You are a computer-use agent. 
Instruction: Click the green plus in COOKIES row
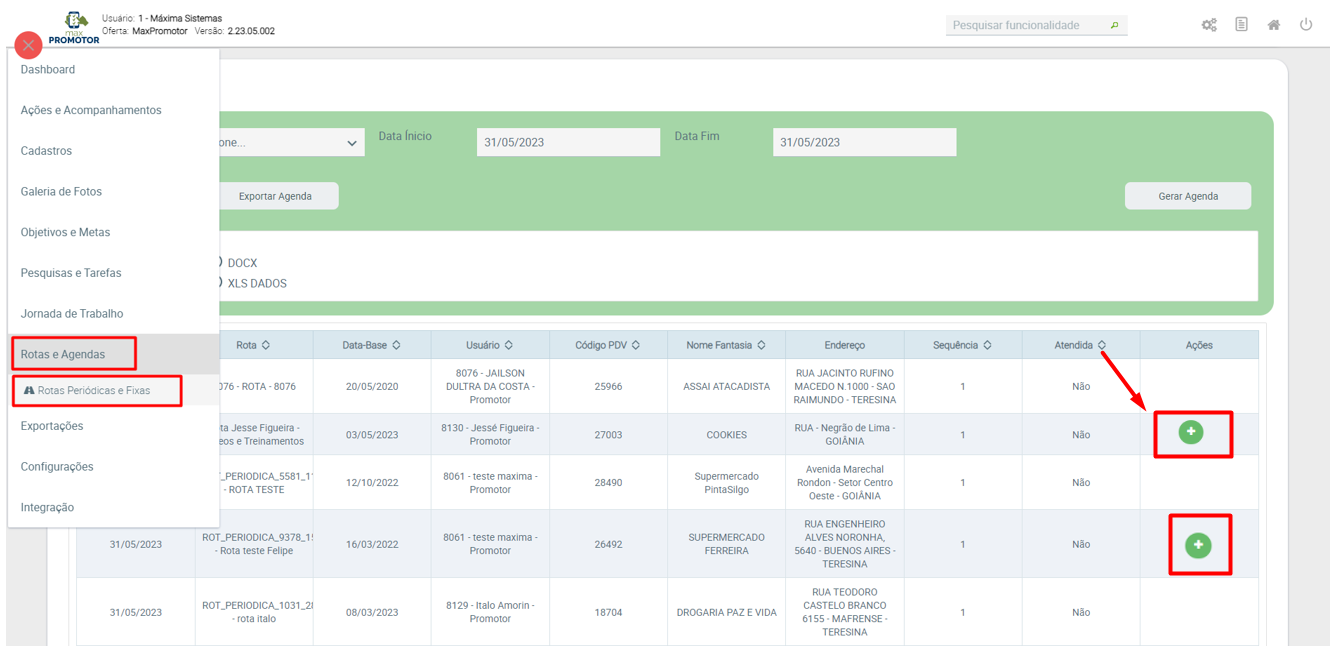tap(1190, 432)
